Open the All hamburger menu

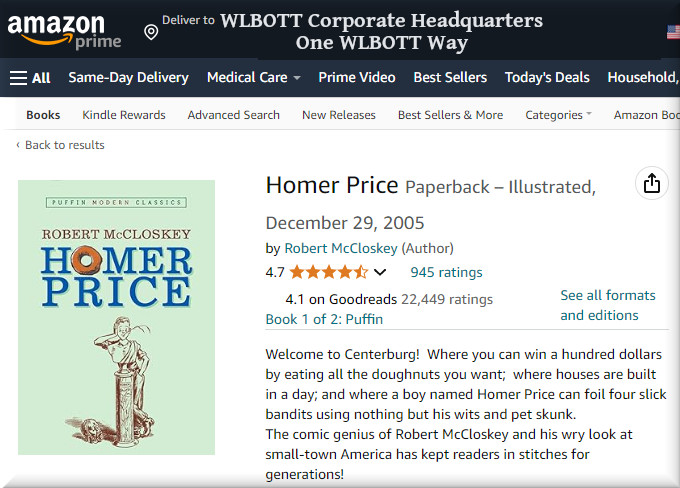click(x=30, y=77)
